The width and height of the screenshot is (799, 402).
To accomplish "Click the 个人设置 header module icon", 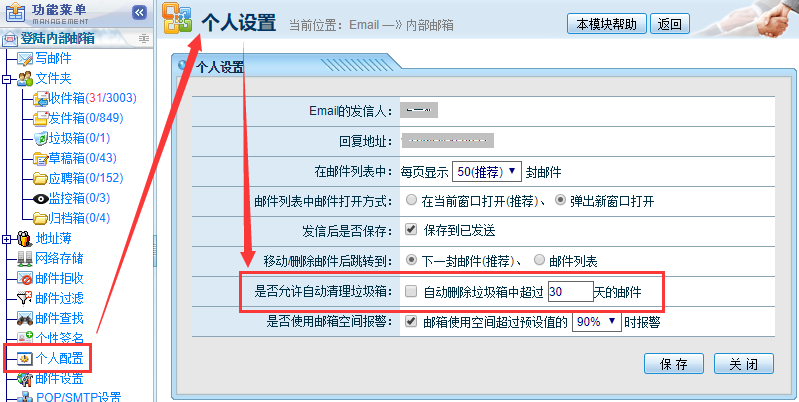I will tap(177, 19).
